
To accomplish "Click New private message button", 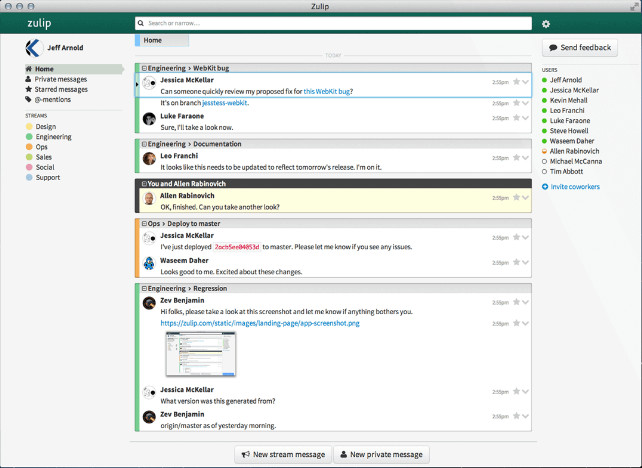I will click(382, 454).
